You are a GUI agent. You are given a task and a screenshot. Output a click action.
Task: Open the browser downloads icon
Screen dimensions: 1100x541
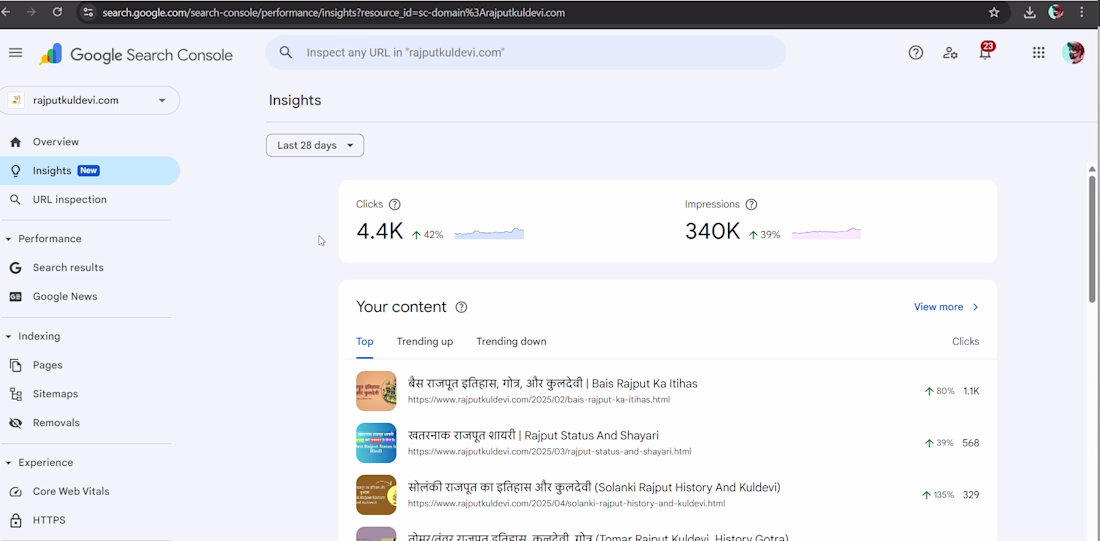pyautogui.click(x=1030, y=12)
